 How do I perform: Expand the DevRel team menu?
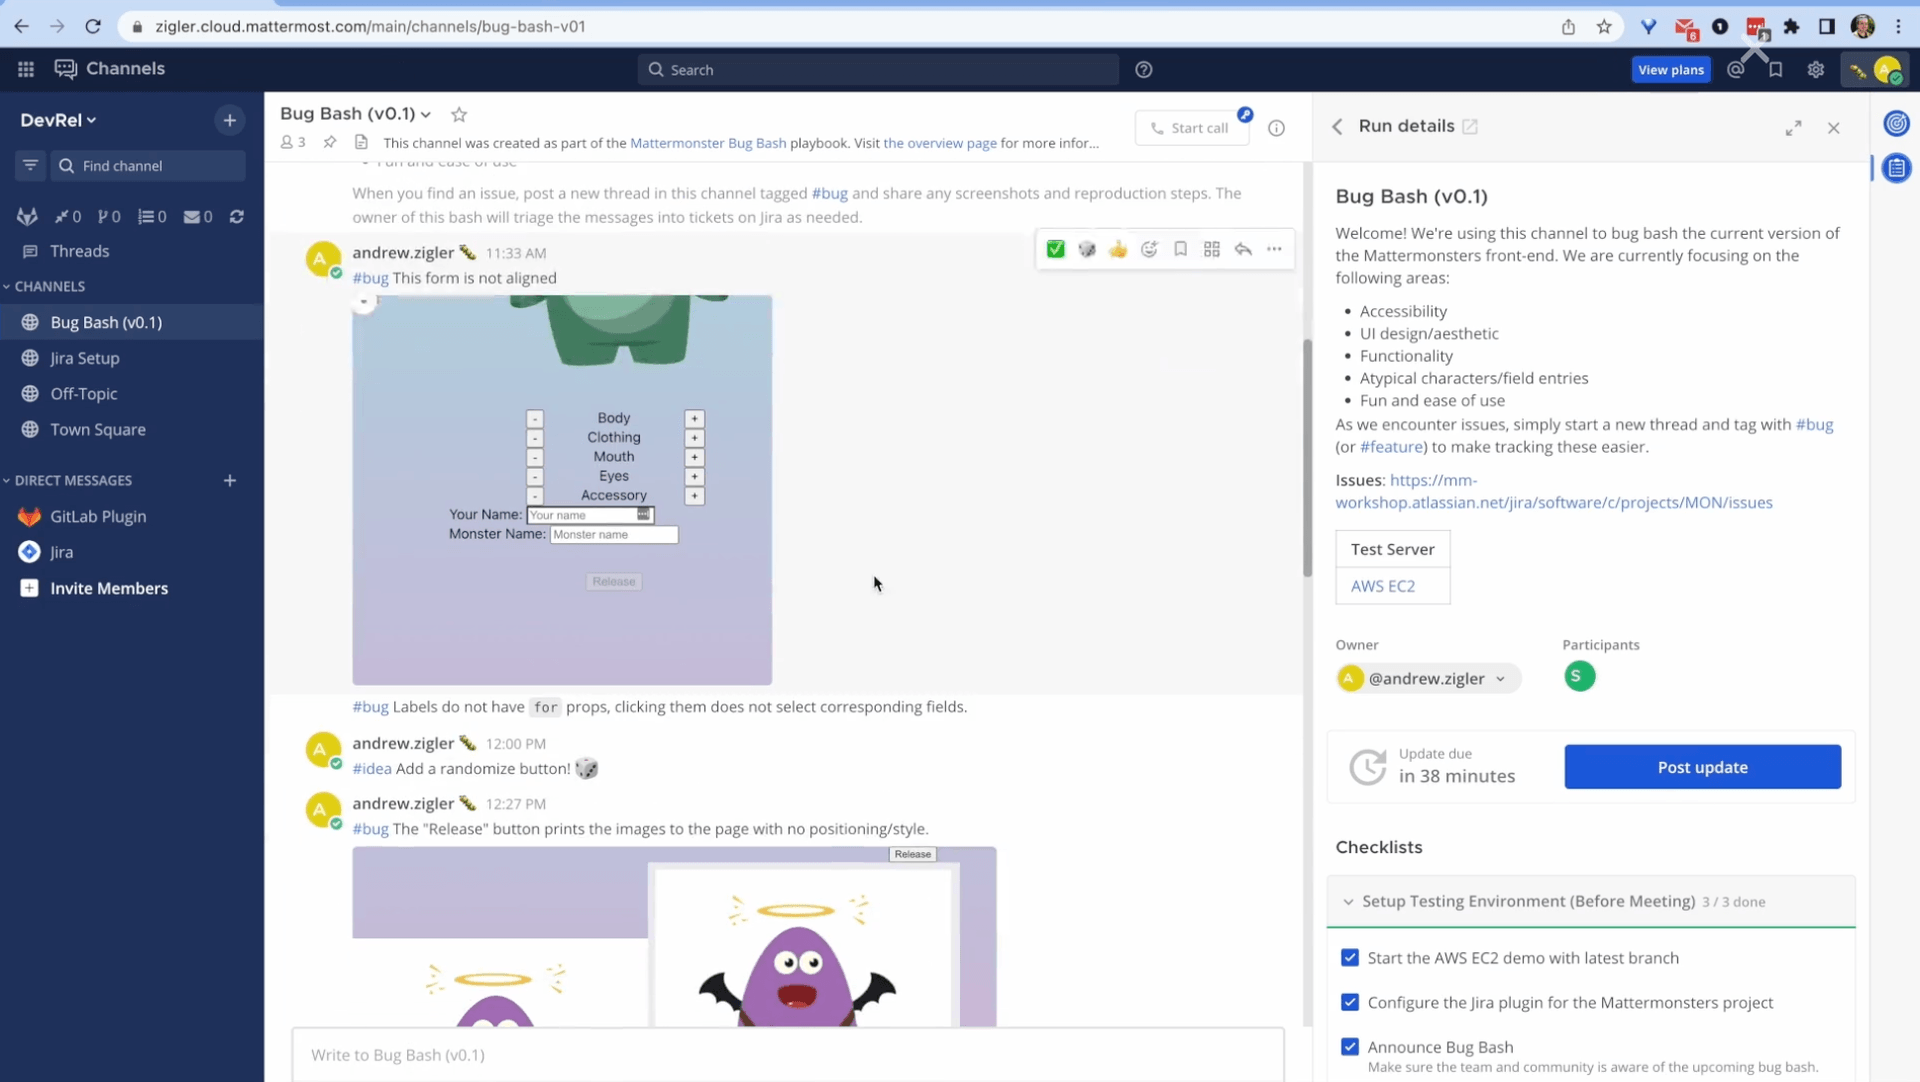coord(58,120)
